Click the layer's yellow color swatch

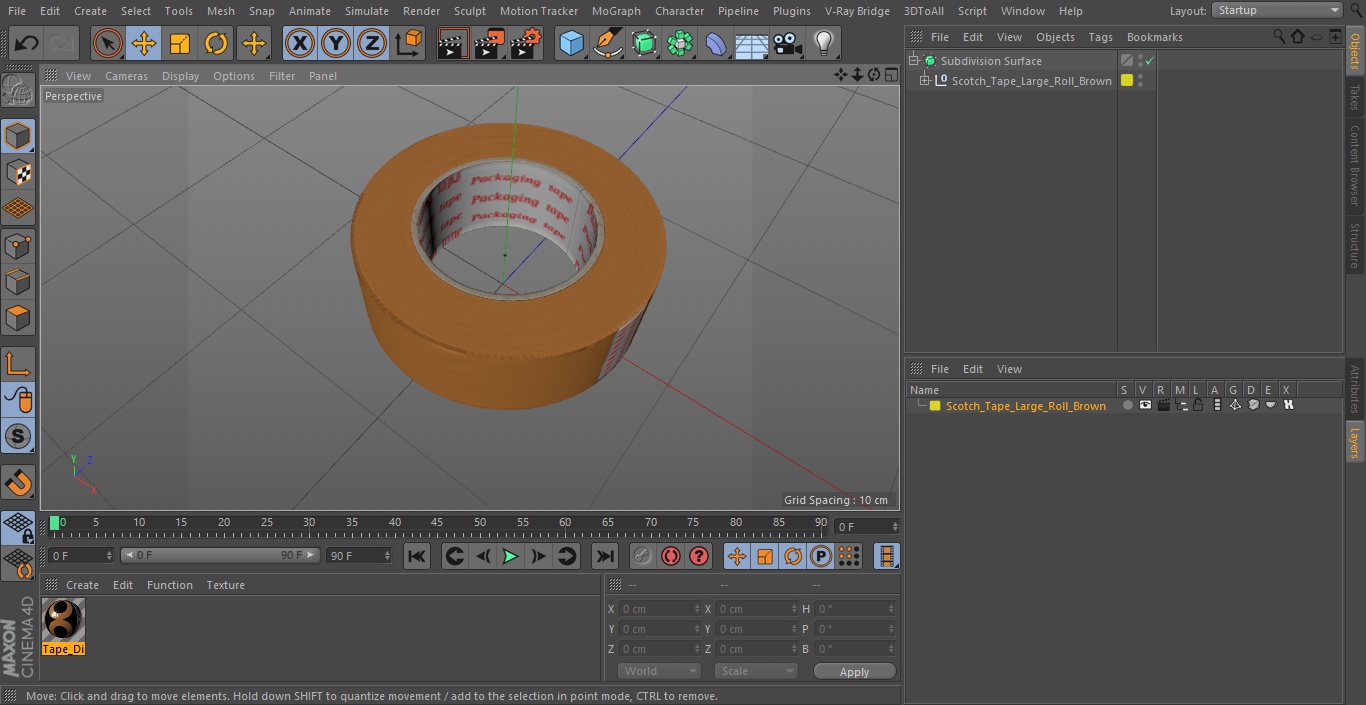click(935, 406)
